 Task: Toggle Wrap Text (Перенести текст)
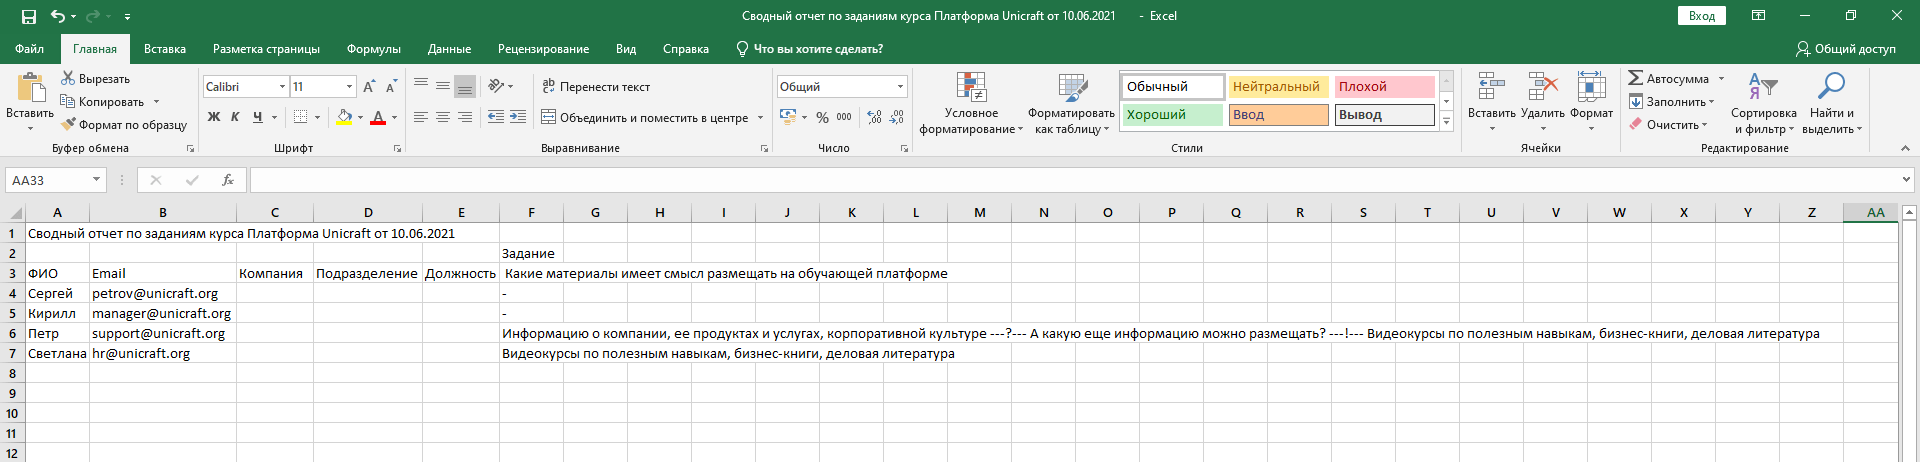tap(596, 87)
